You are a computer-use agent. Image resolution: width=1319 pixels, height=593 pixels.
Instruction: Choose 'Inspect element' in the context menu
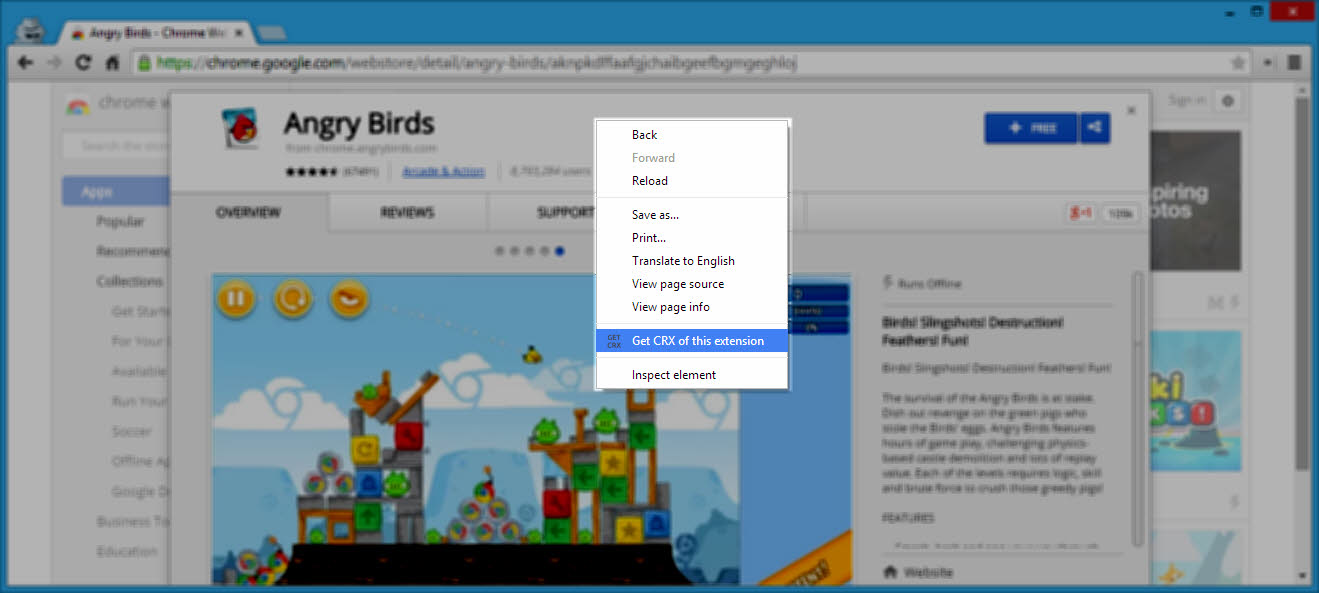click(x=674, y=374)
